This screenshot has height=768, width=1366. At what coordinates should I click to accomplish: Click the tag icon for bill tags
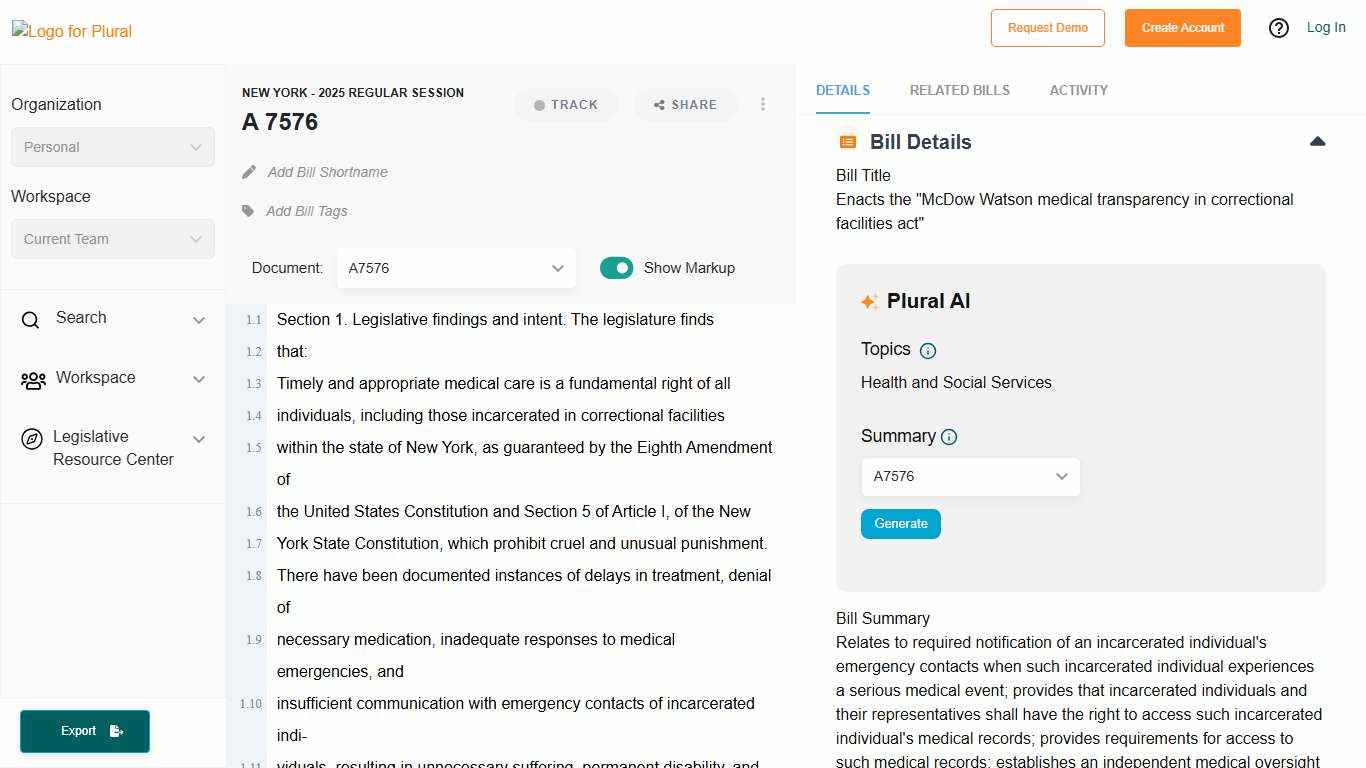(x=248, y=211)
